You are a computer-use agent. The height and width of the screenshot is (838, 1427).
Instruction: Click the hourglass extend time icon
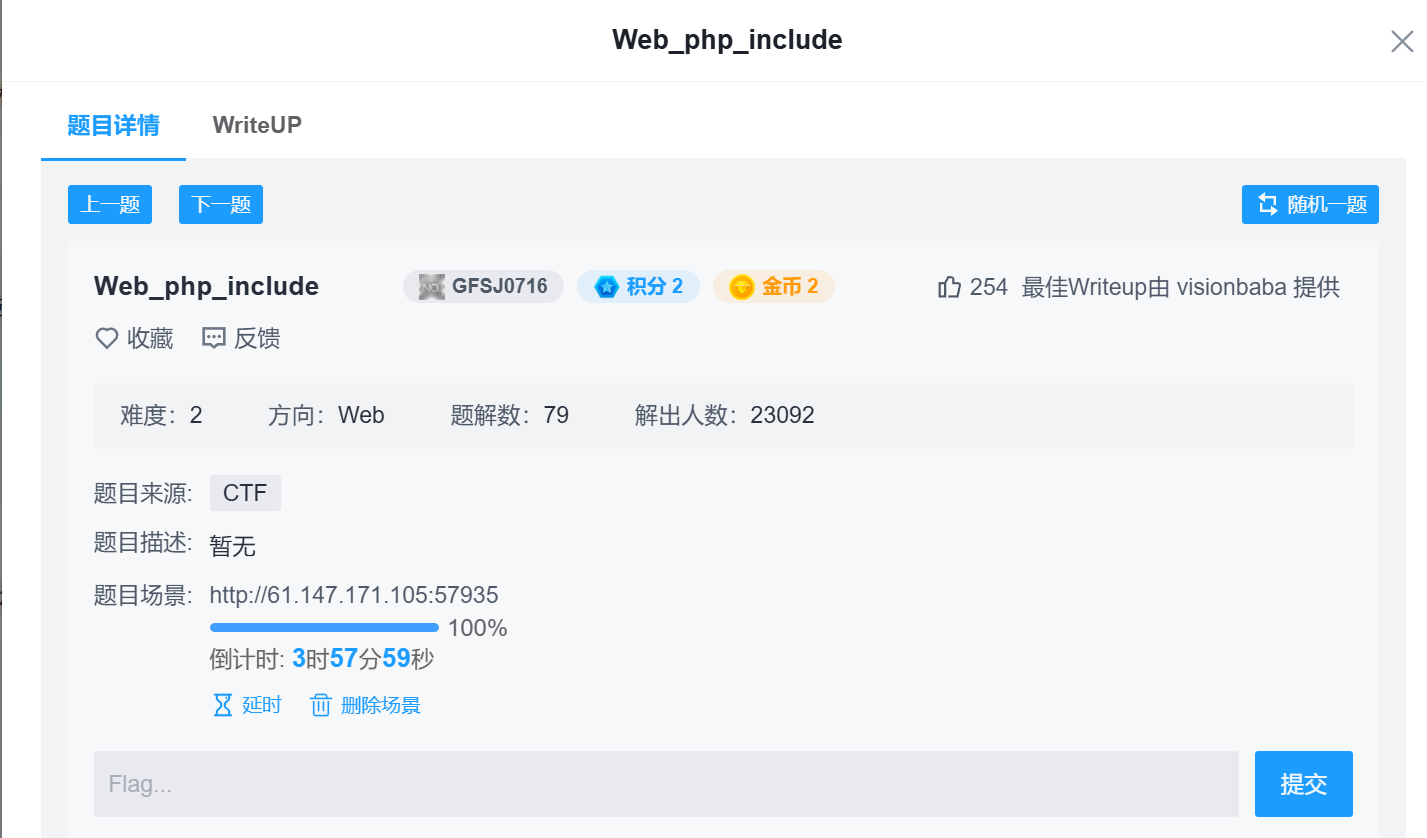(x=224, y=705)
